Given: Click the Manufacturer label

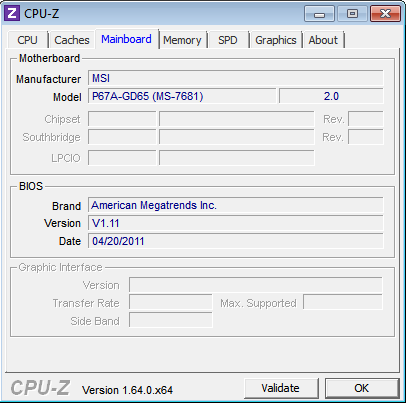Looking at the screenshot, I should 49,79.
